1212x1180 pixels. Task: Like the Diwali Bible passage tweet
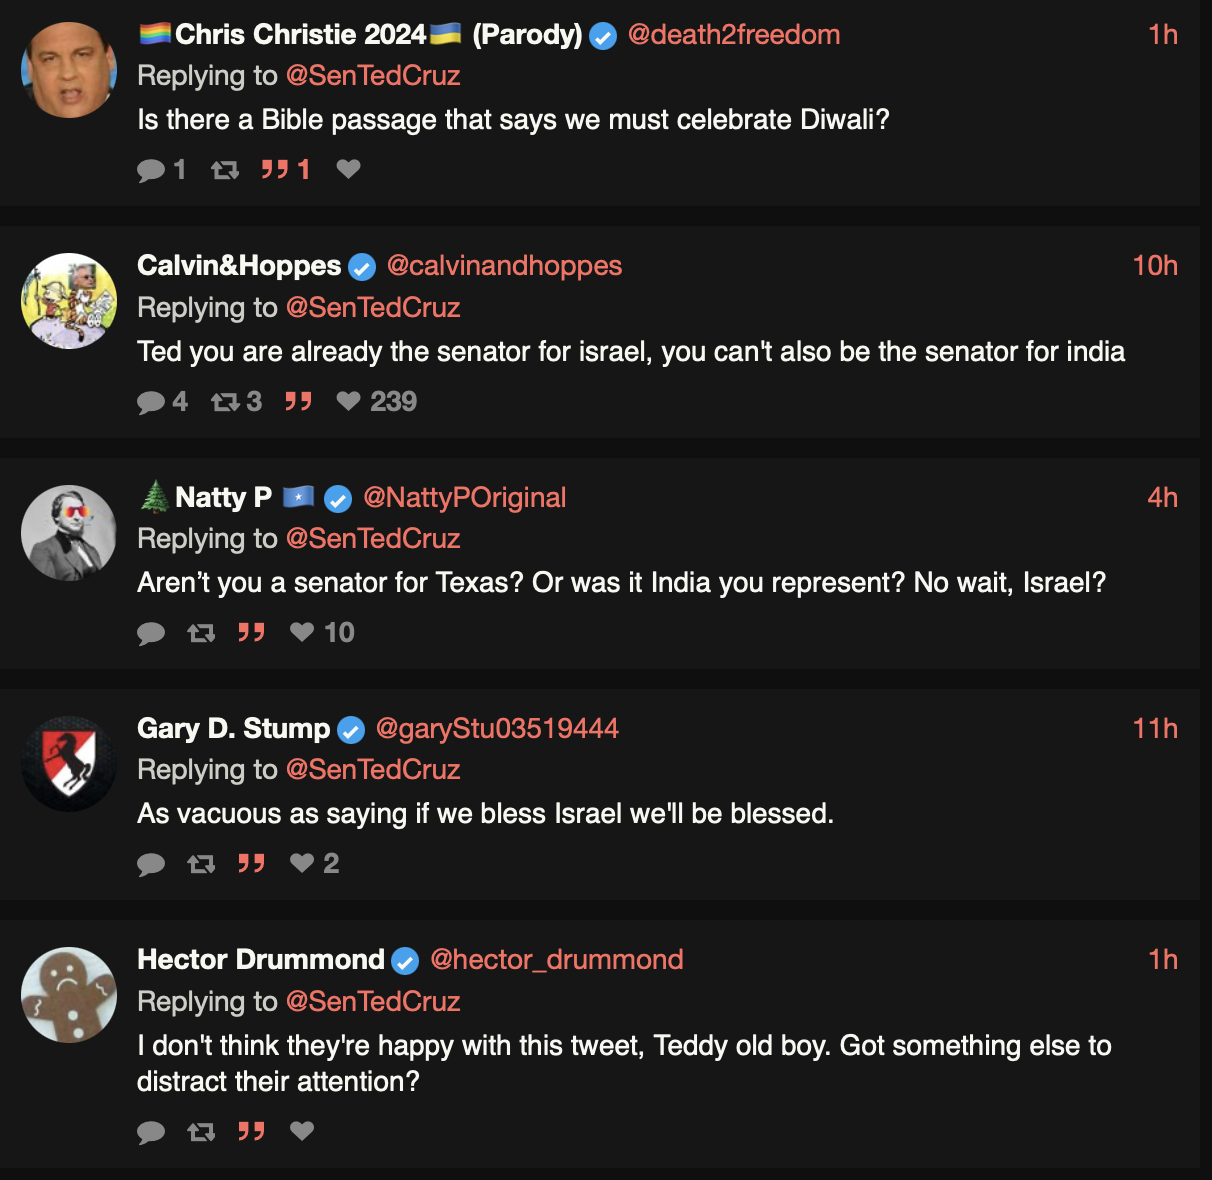click(x=348, y=169)
